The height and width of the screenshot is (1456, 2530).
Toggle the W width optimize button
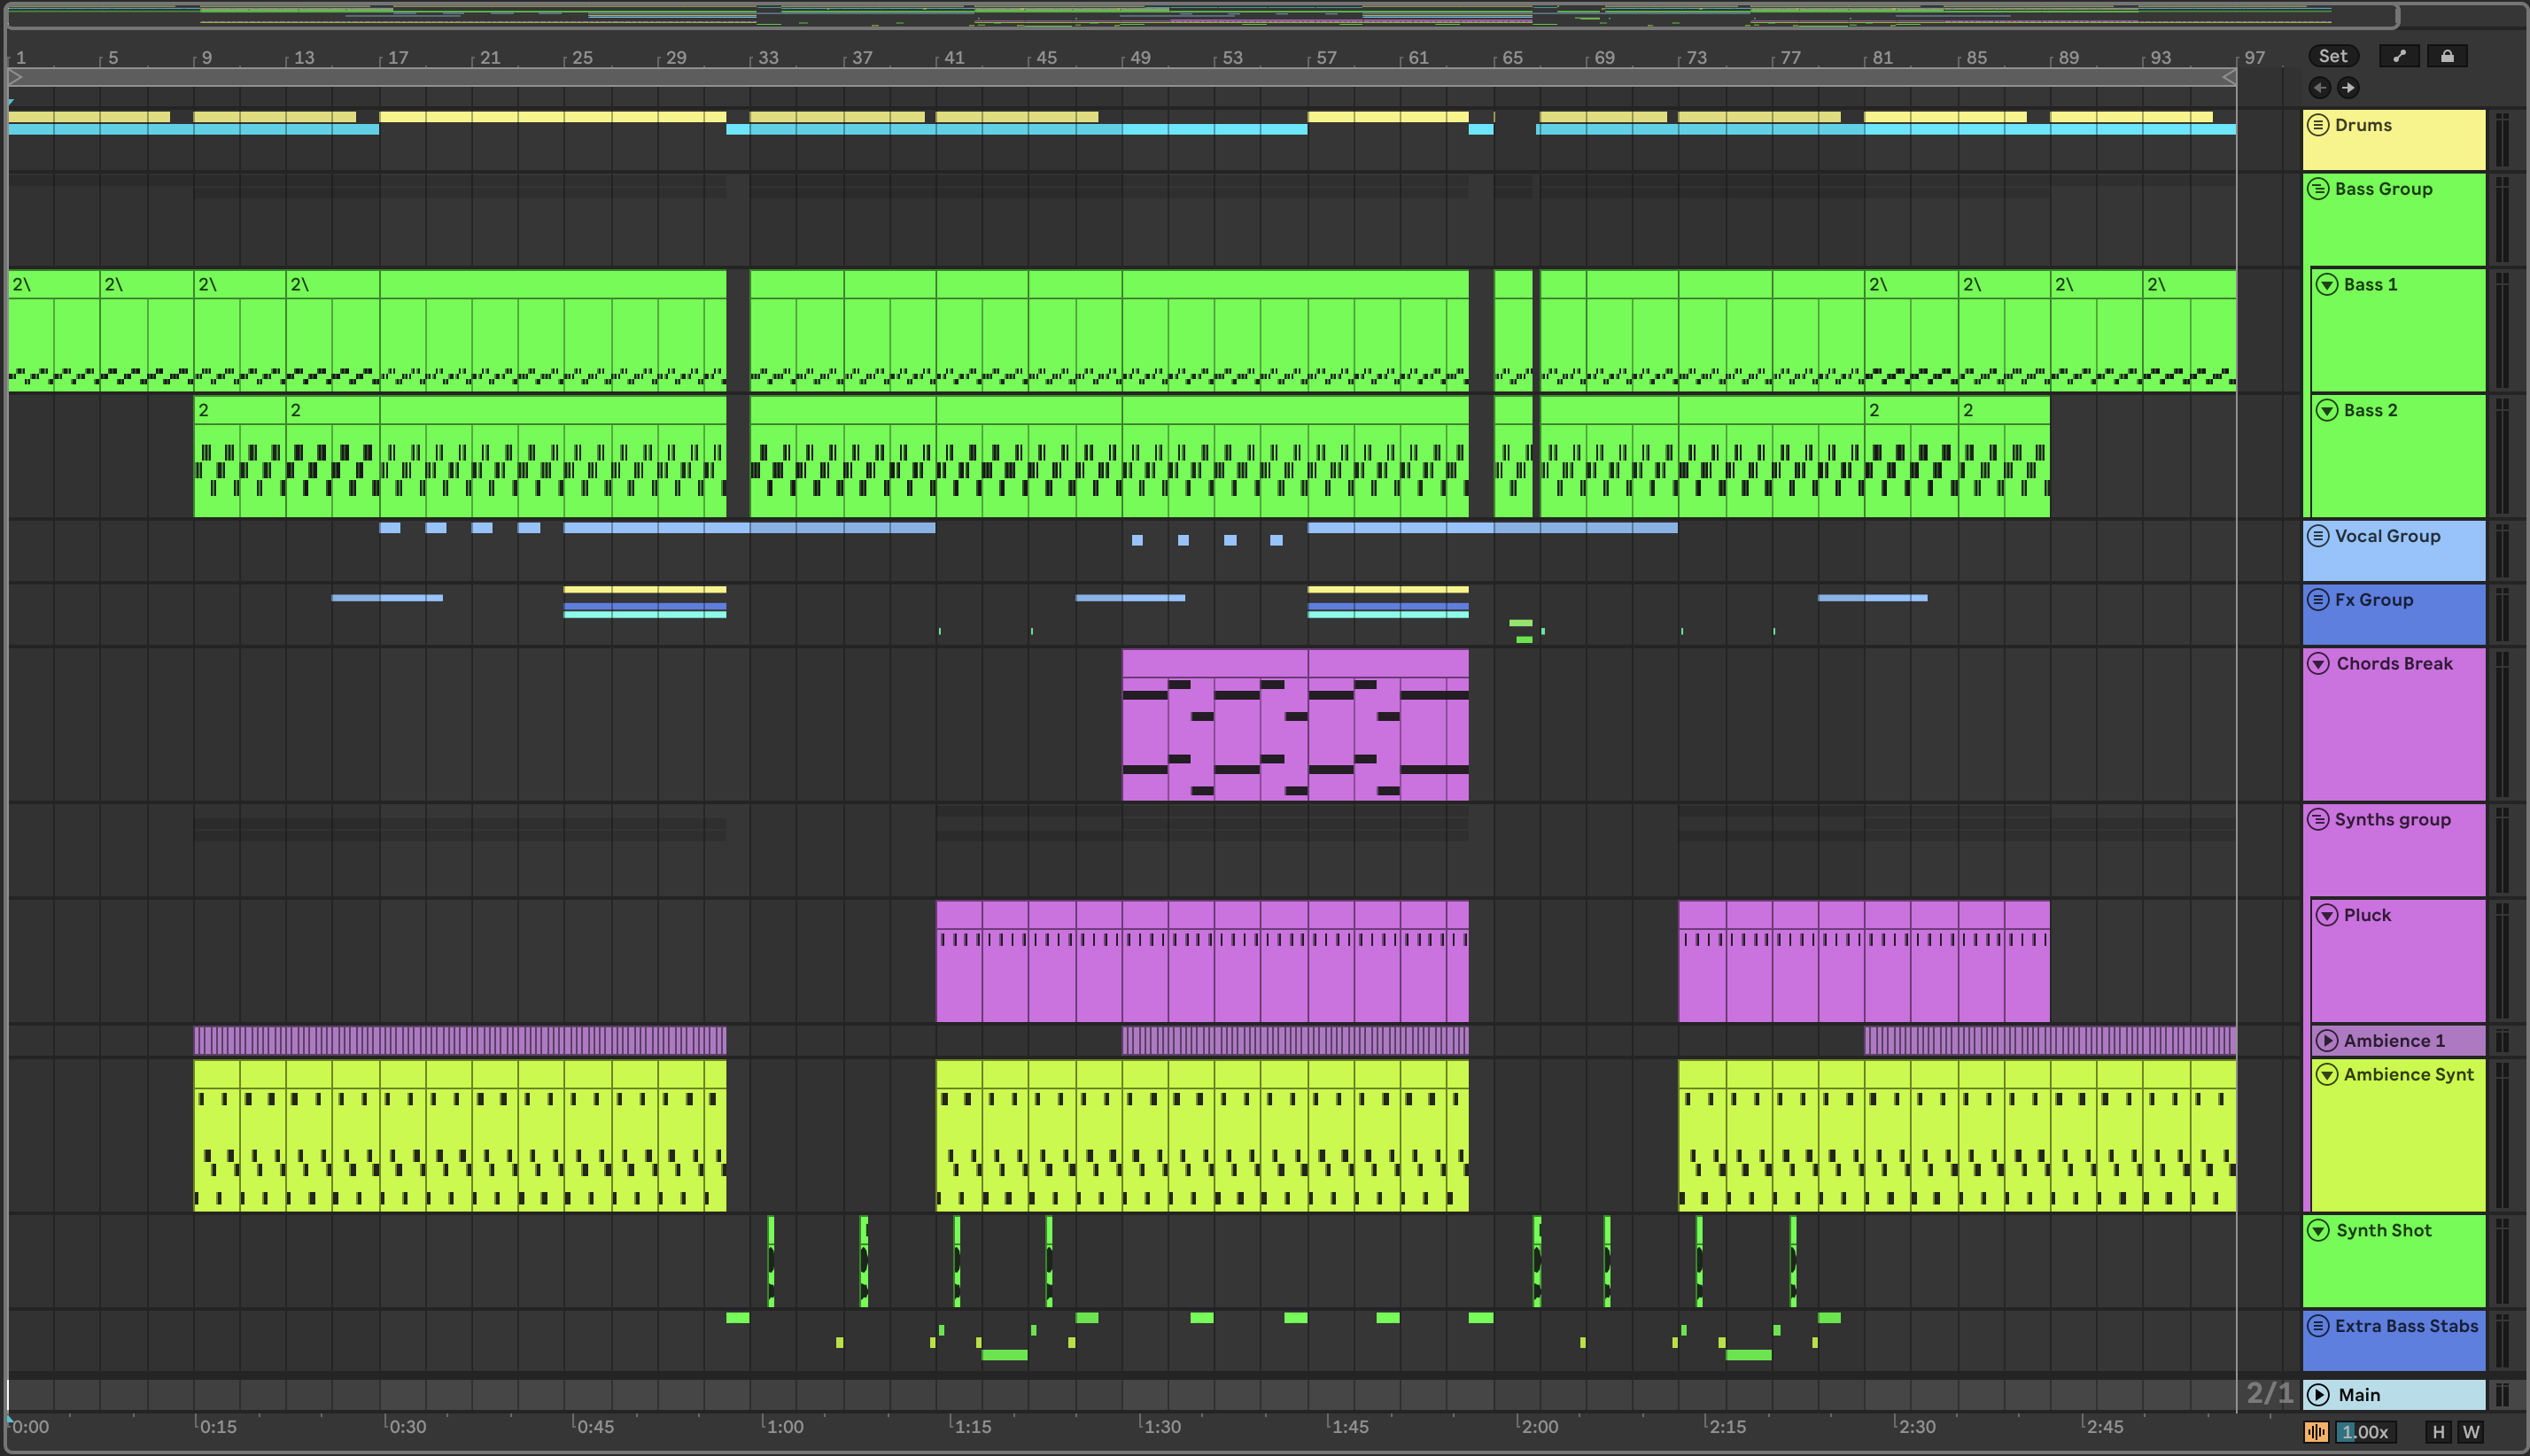pyautogui.click(x=2471, y=1432)
